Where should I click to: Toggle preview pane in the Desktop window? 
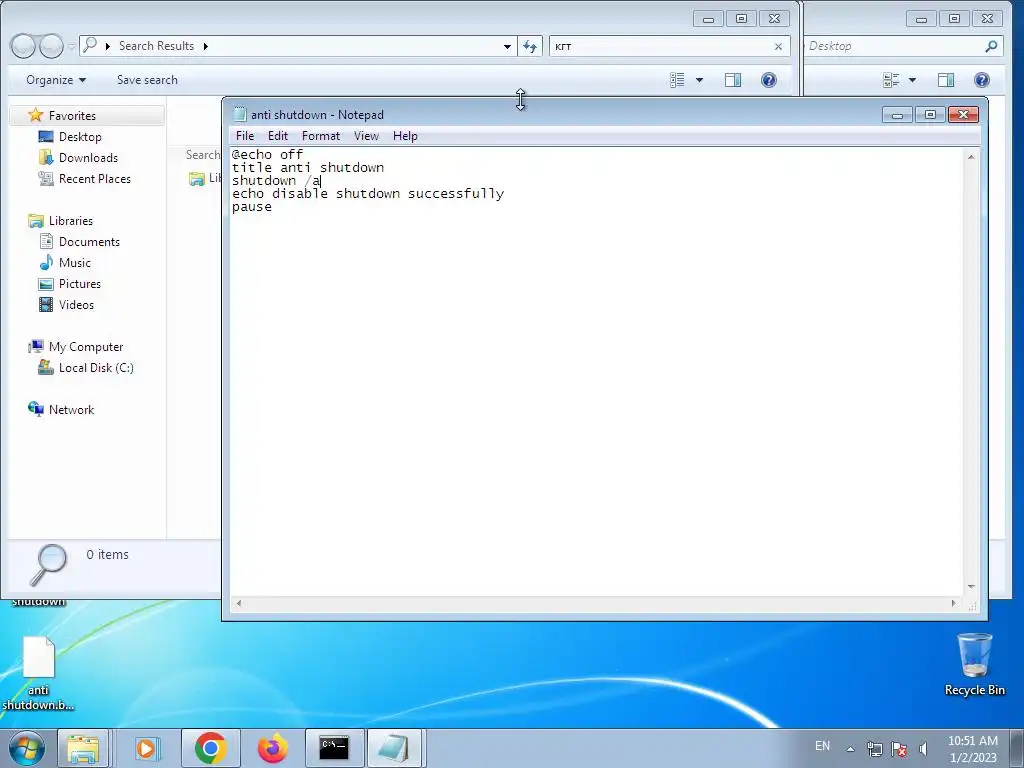(946, 80)
